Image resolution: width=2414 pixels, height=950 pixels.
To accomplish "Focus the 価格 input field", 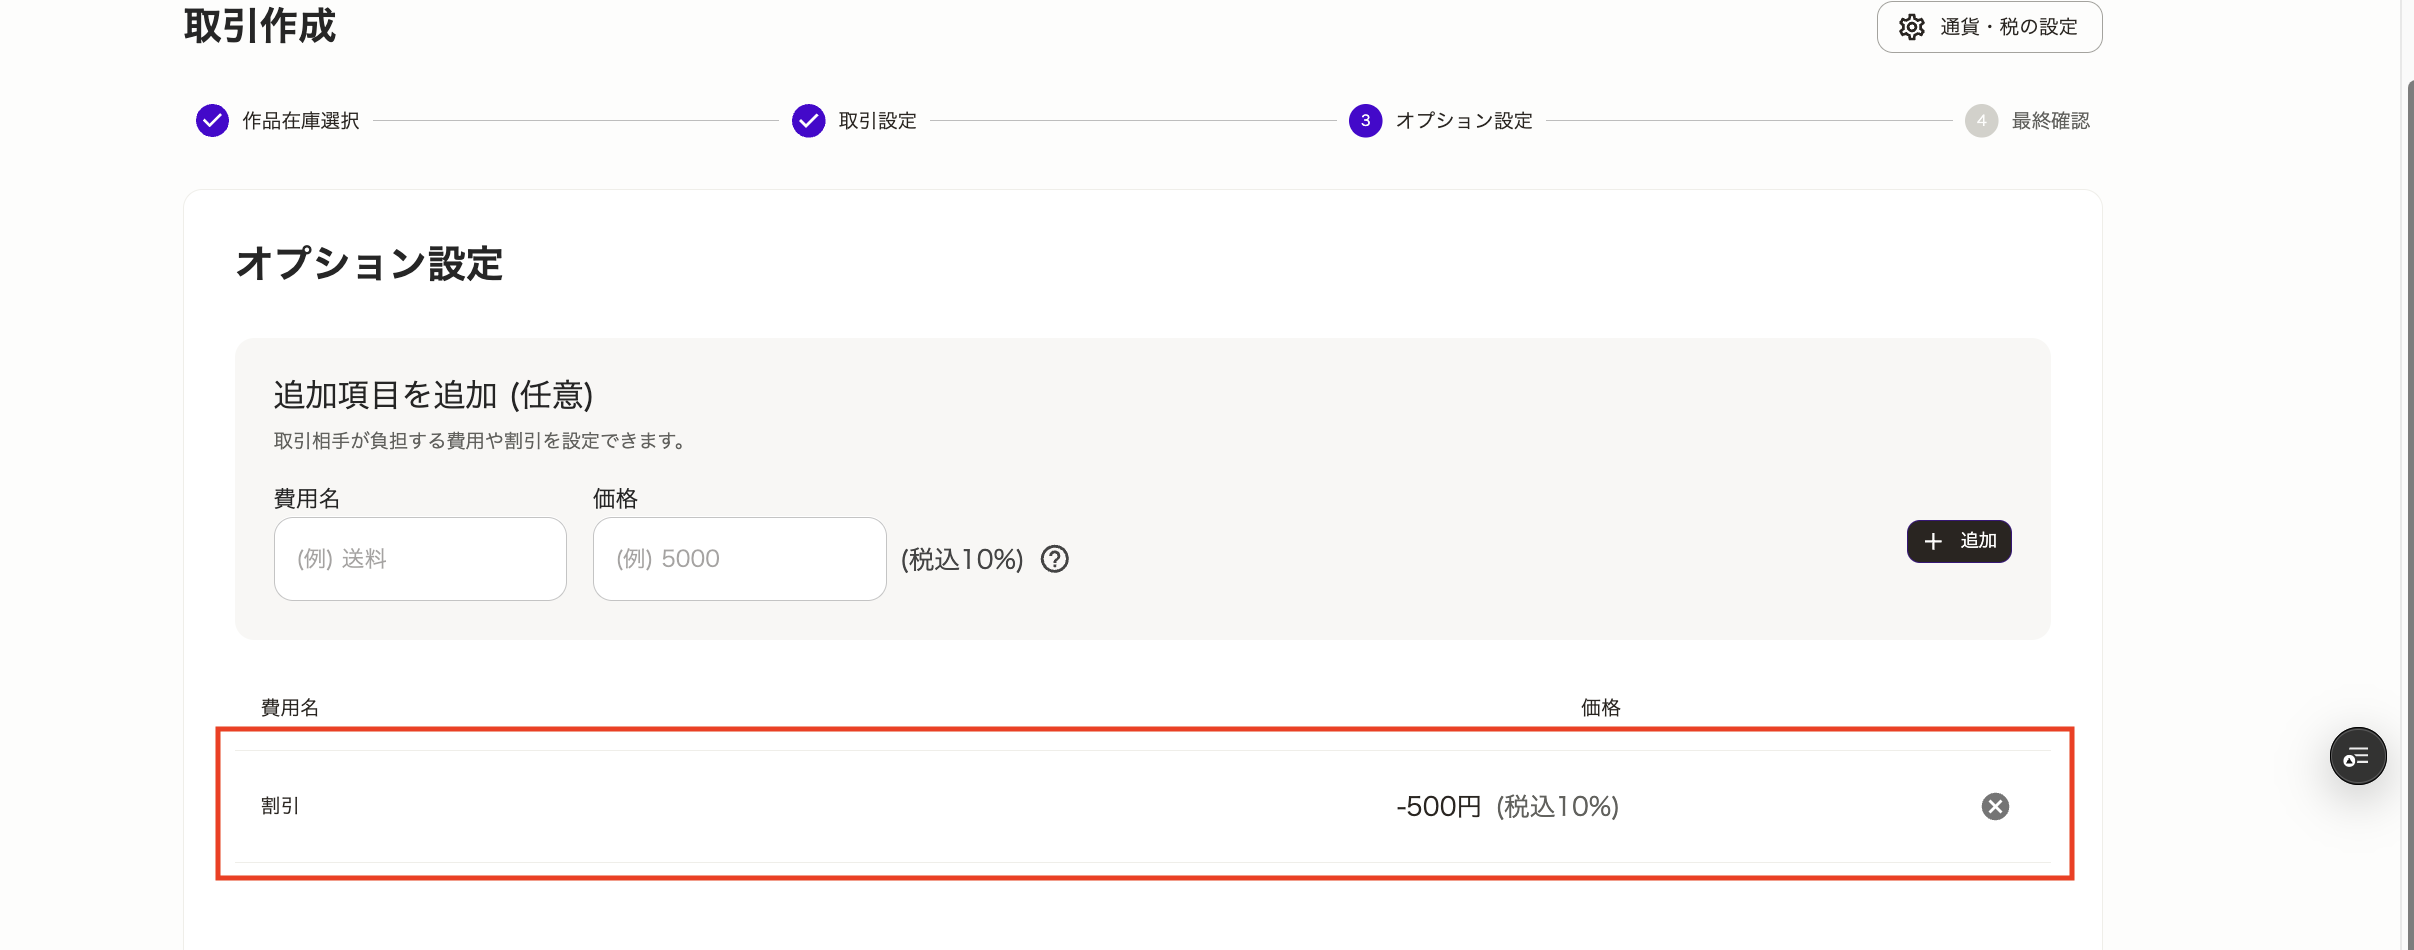I will click(739, 559).
